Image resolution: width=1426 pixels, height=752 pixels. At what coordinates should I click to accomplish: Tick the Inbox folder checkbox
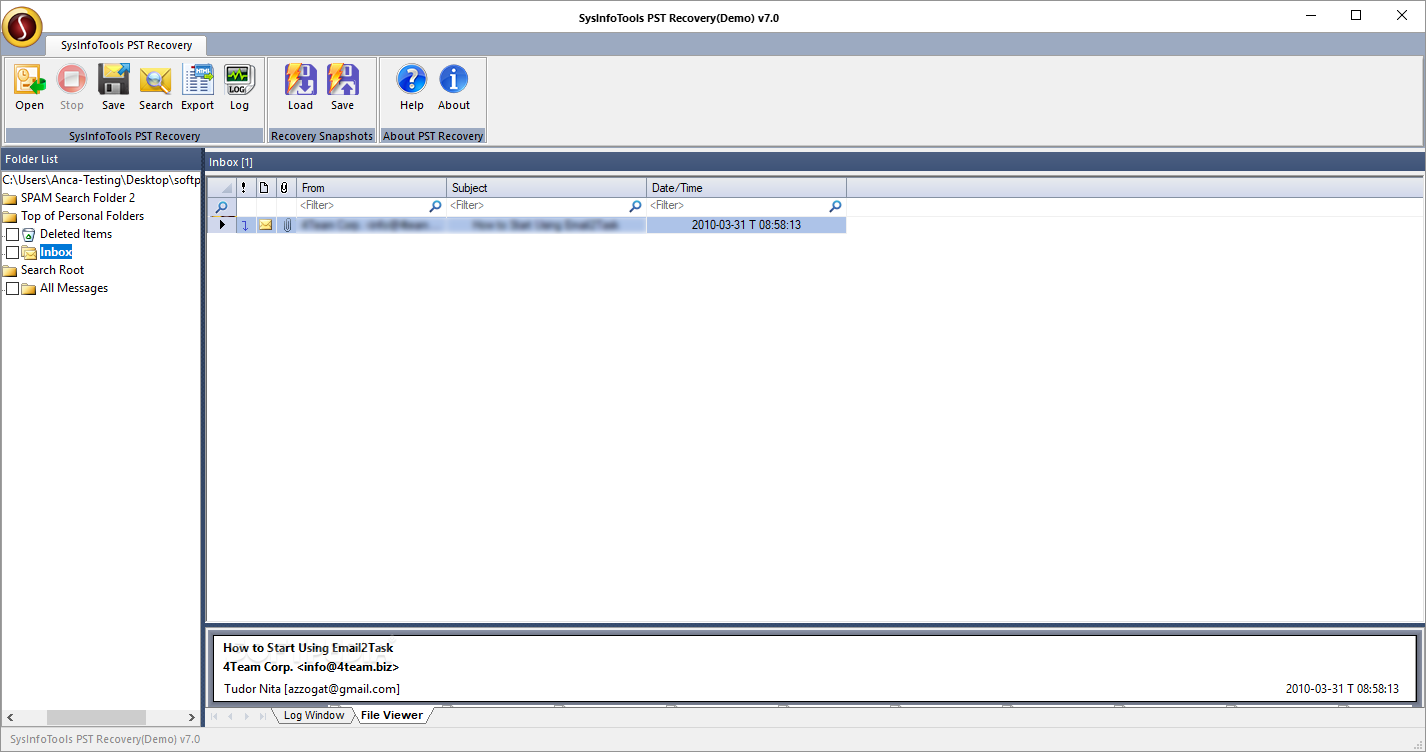pyautogui.click(x=12, y=252)
